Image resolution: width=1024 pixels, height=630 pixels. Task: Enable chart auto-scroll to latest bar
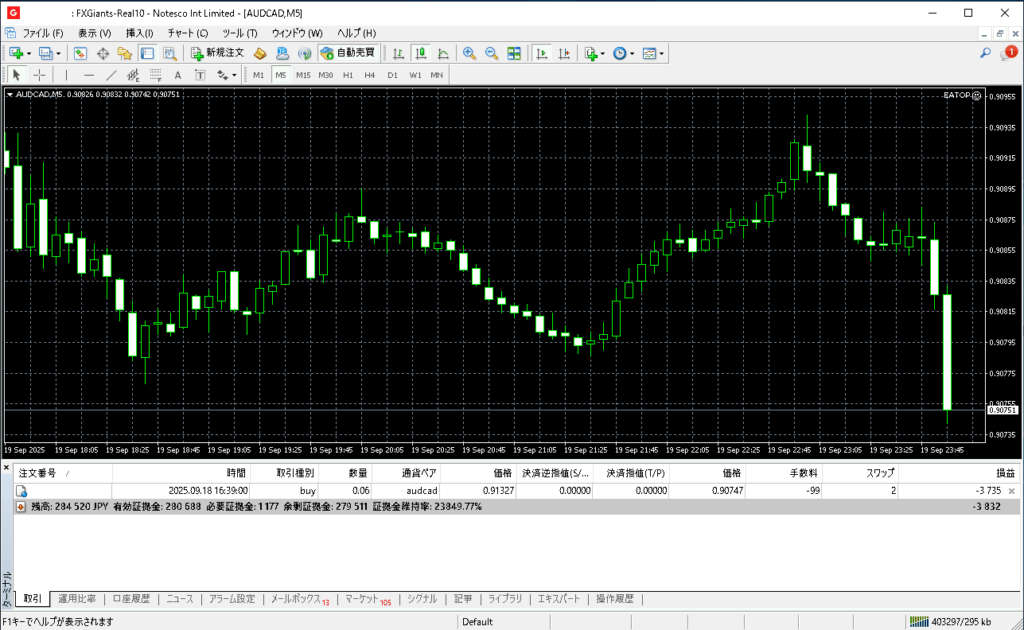[542, 53]
